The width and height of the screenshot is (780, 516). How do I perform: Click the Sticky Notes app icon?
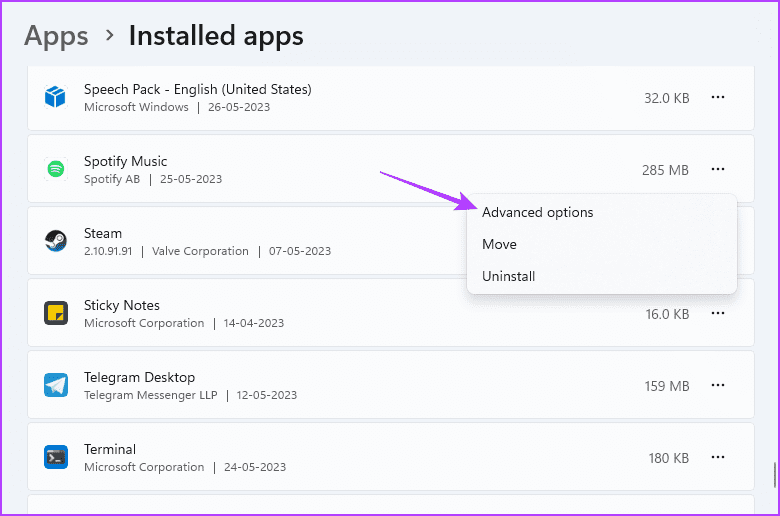(x=55, y=313)
